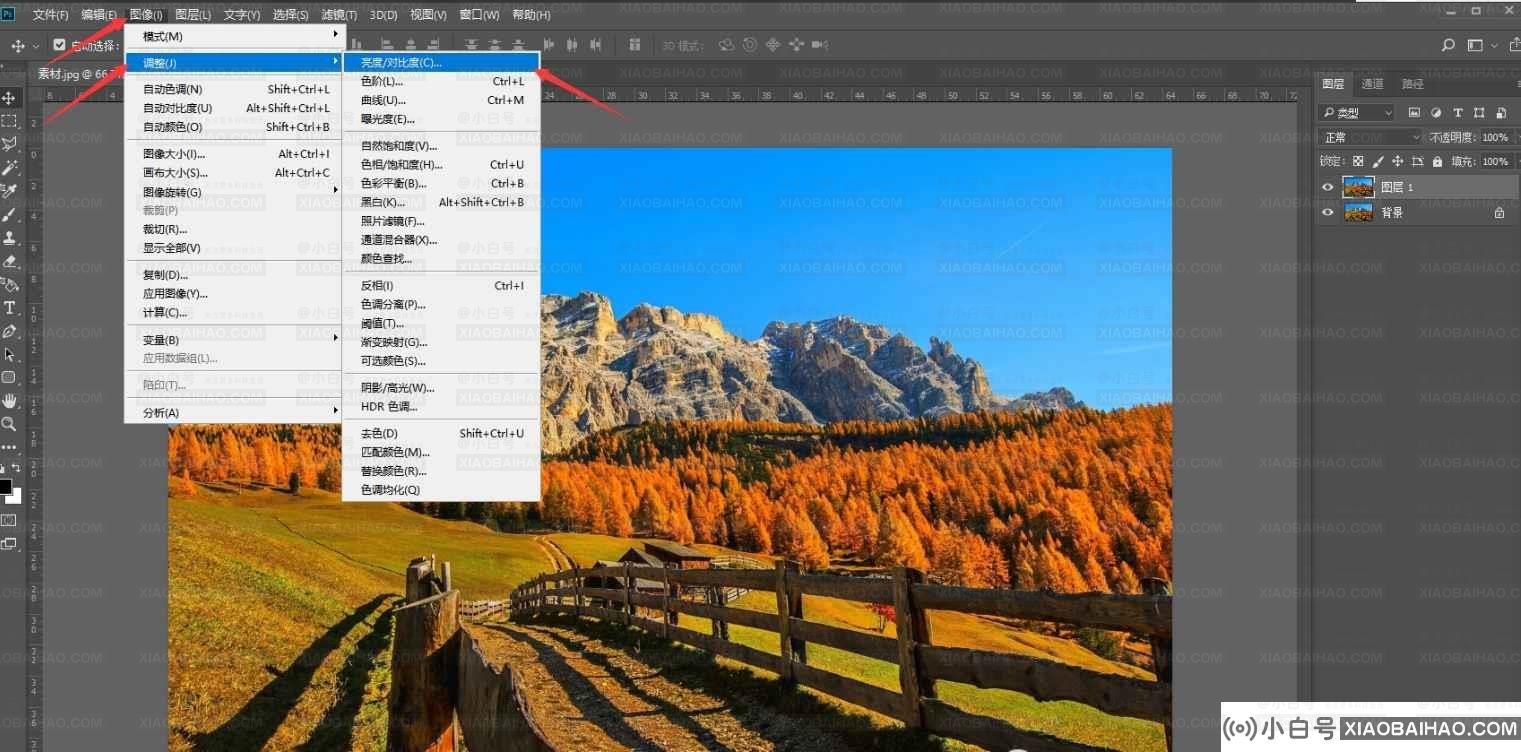Screen dimensions: 1521x752
Task: Click the foreground black color swatch
Action: (x=6, y=487)
